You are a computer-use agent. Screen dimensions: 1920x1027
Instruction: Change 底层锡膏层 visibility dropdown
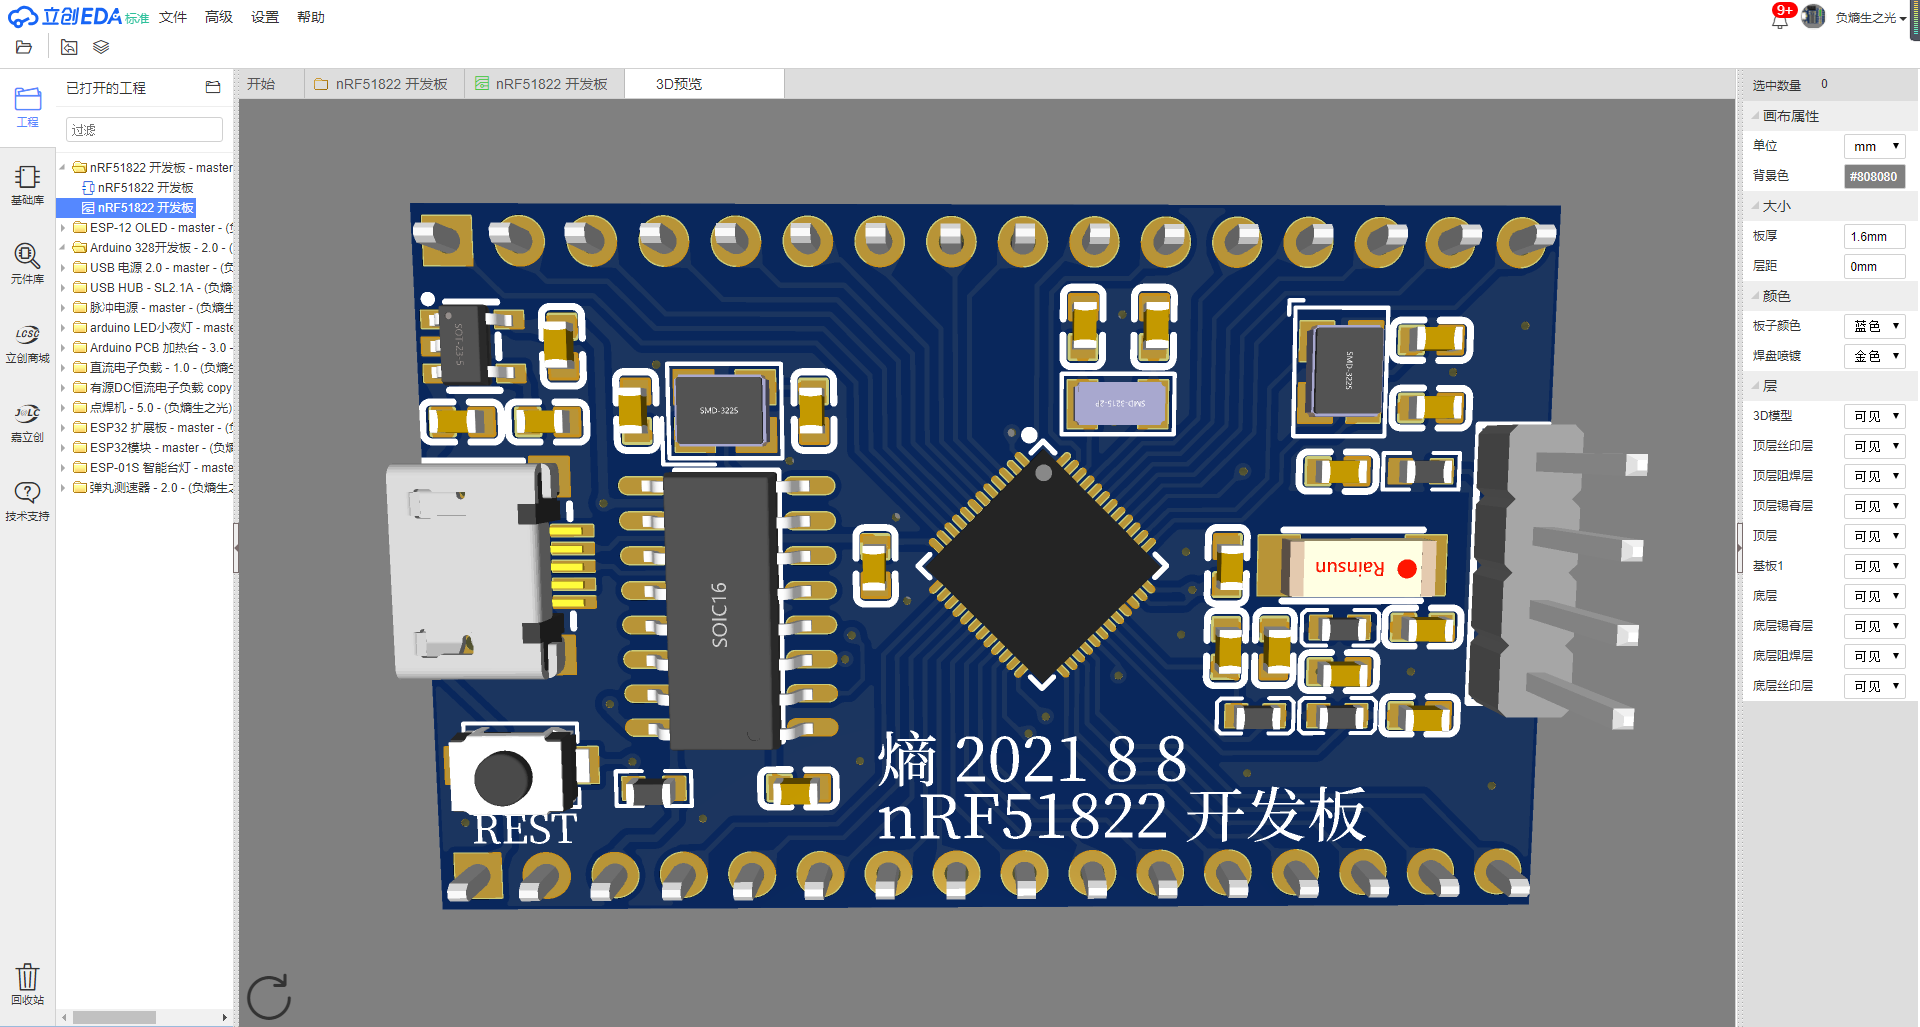tap(1874, 626)
